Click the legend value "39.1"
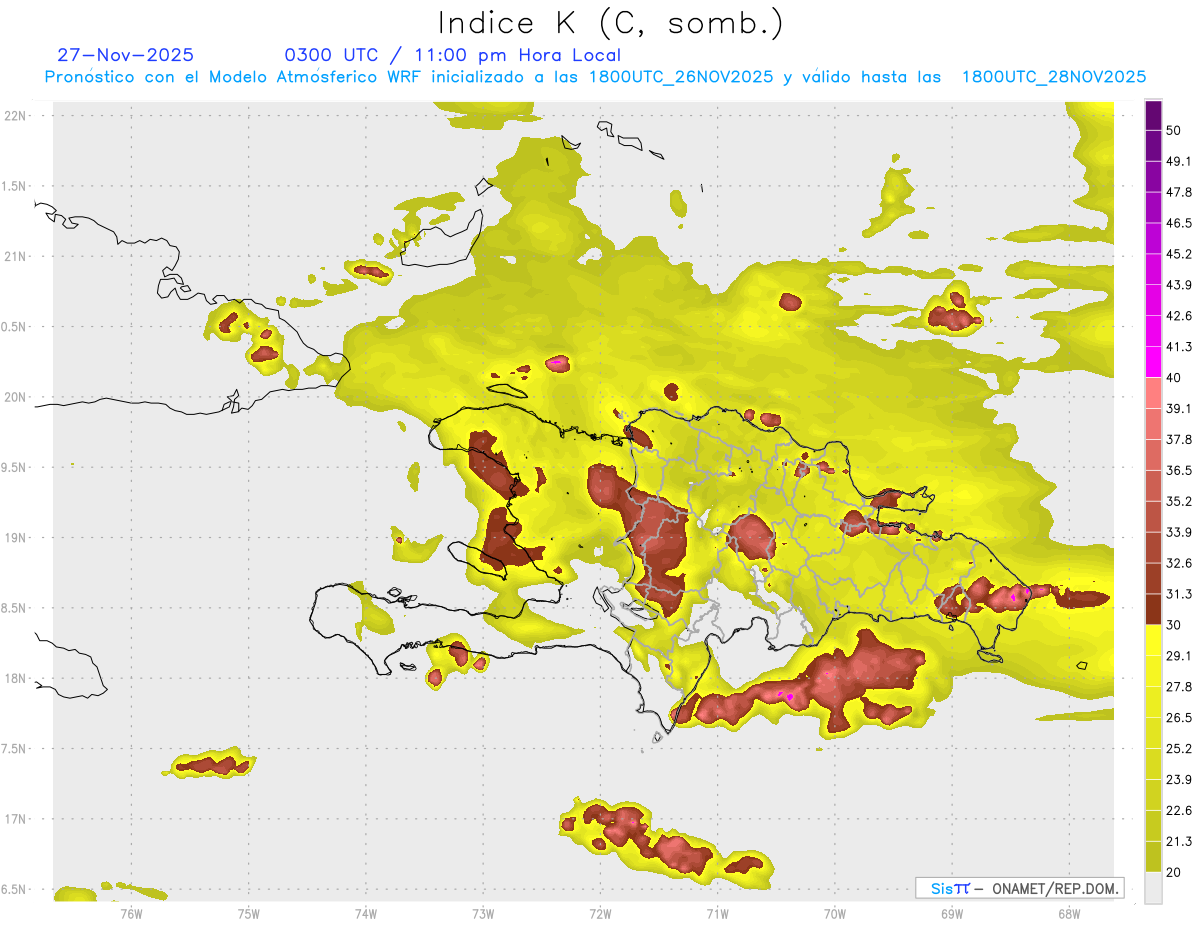This screenshot has height=927, width=1200. click(x=1178, y=408)
